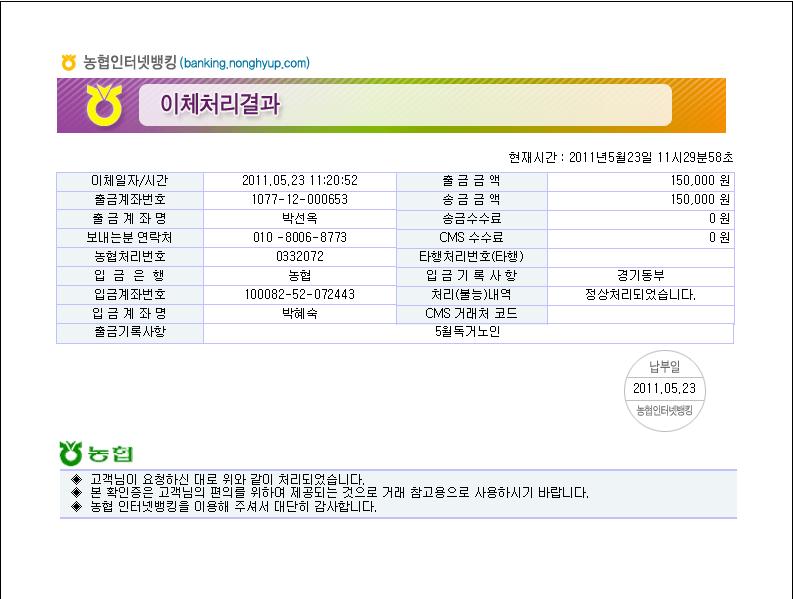
Task: Select the CMS 수수료 label
Action: [x=471, y=237]
